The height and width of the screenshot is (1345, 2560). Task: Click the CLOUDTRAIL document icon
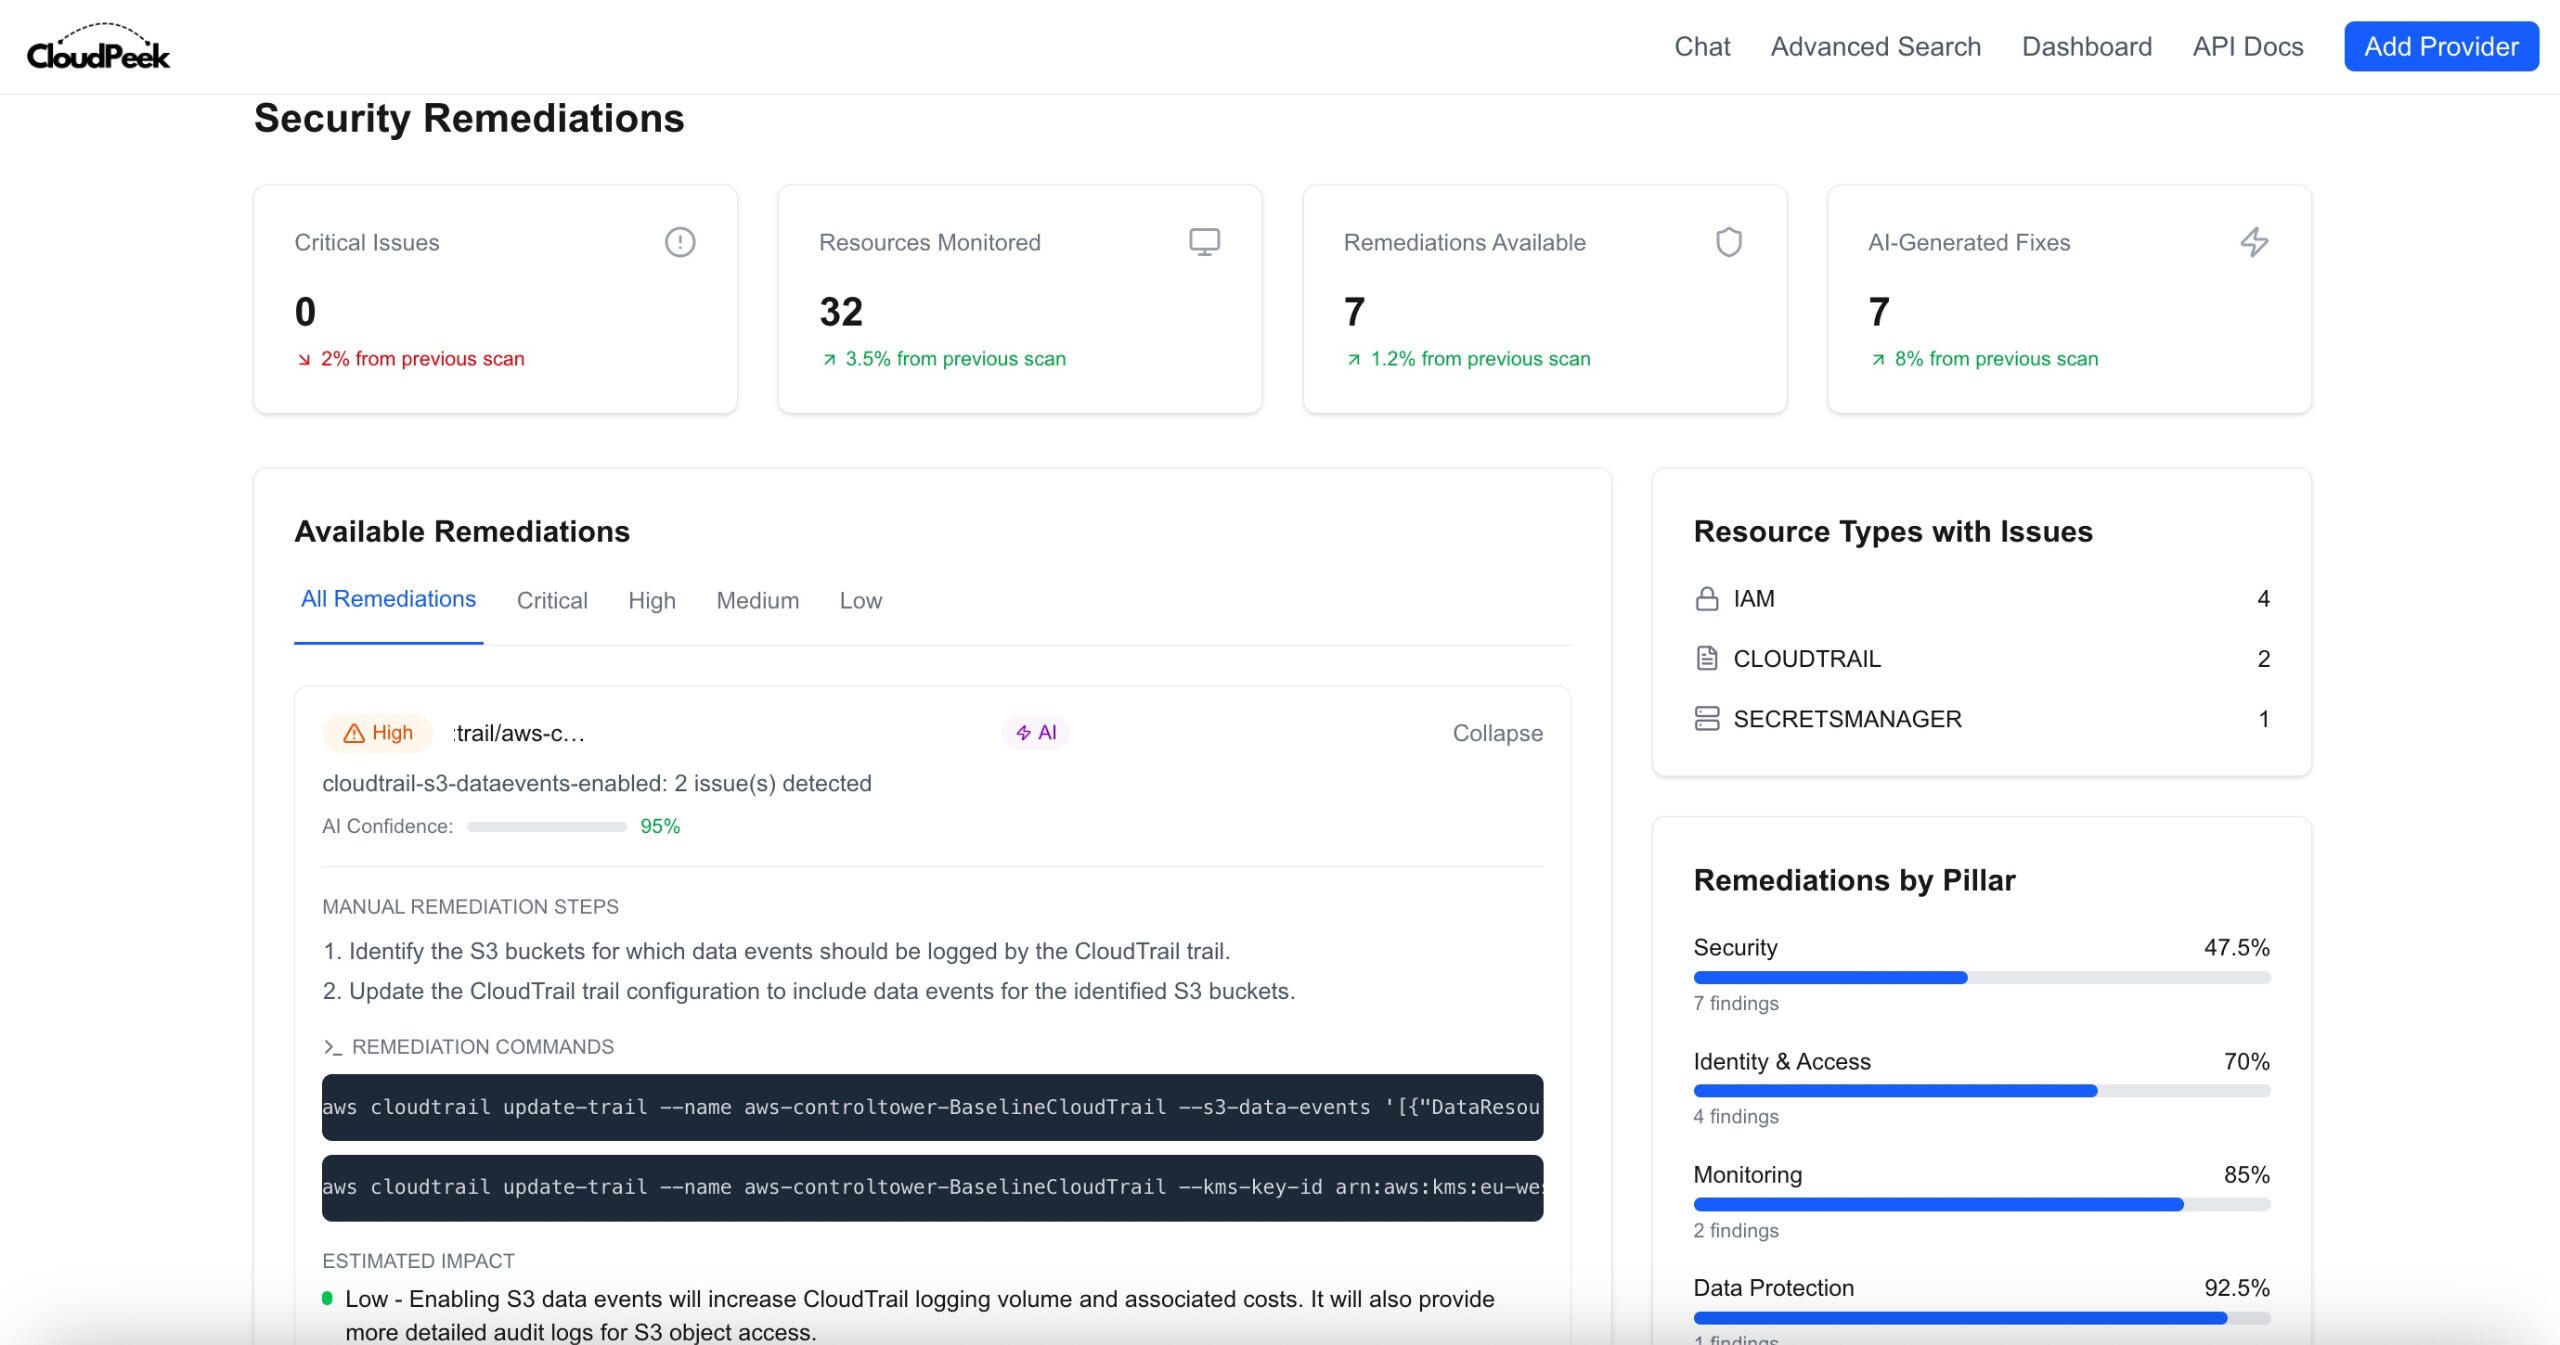tap(1707, 658)
